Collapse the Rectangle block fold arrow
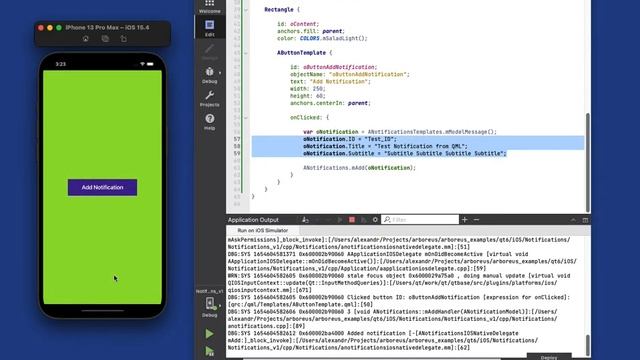640x360 pixels. (x=246, y=10)
